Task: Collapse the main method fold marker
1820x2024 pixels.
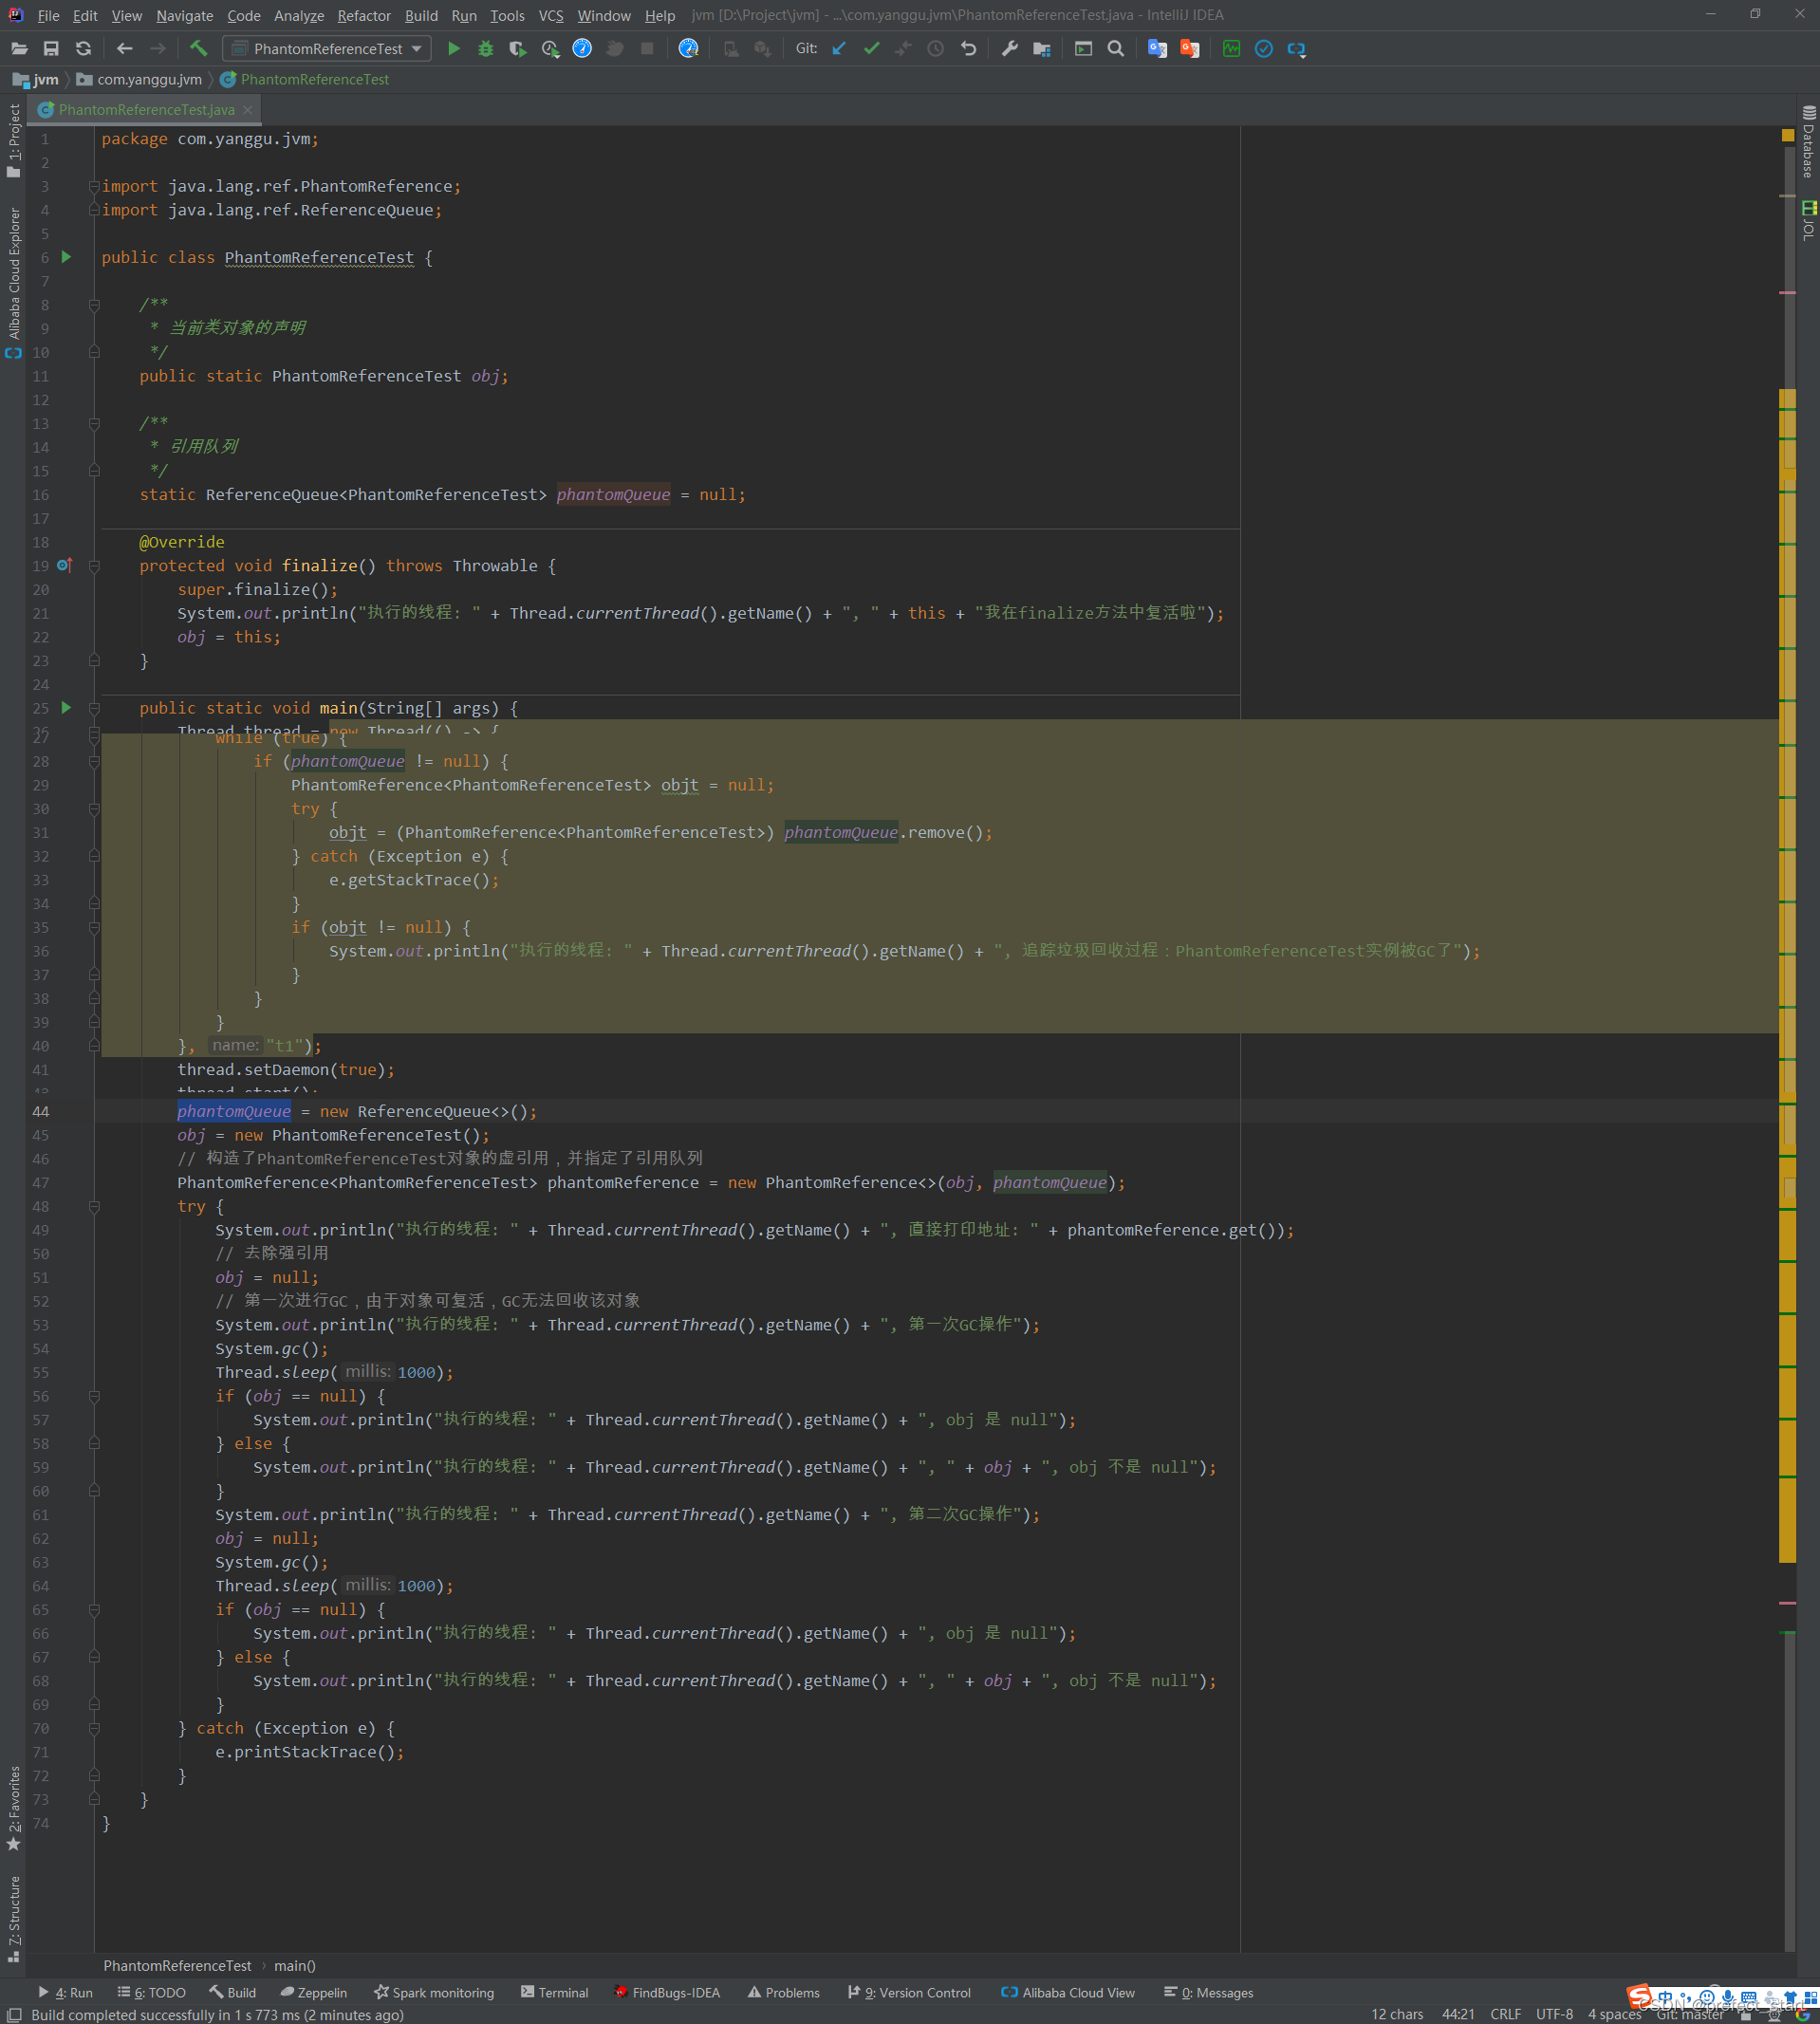Action: click(x=94, y=708)
